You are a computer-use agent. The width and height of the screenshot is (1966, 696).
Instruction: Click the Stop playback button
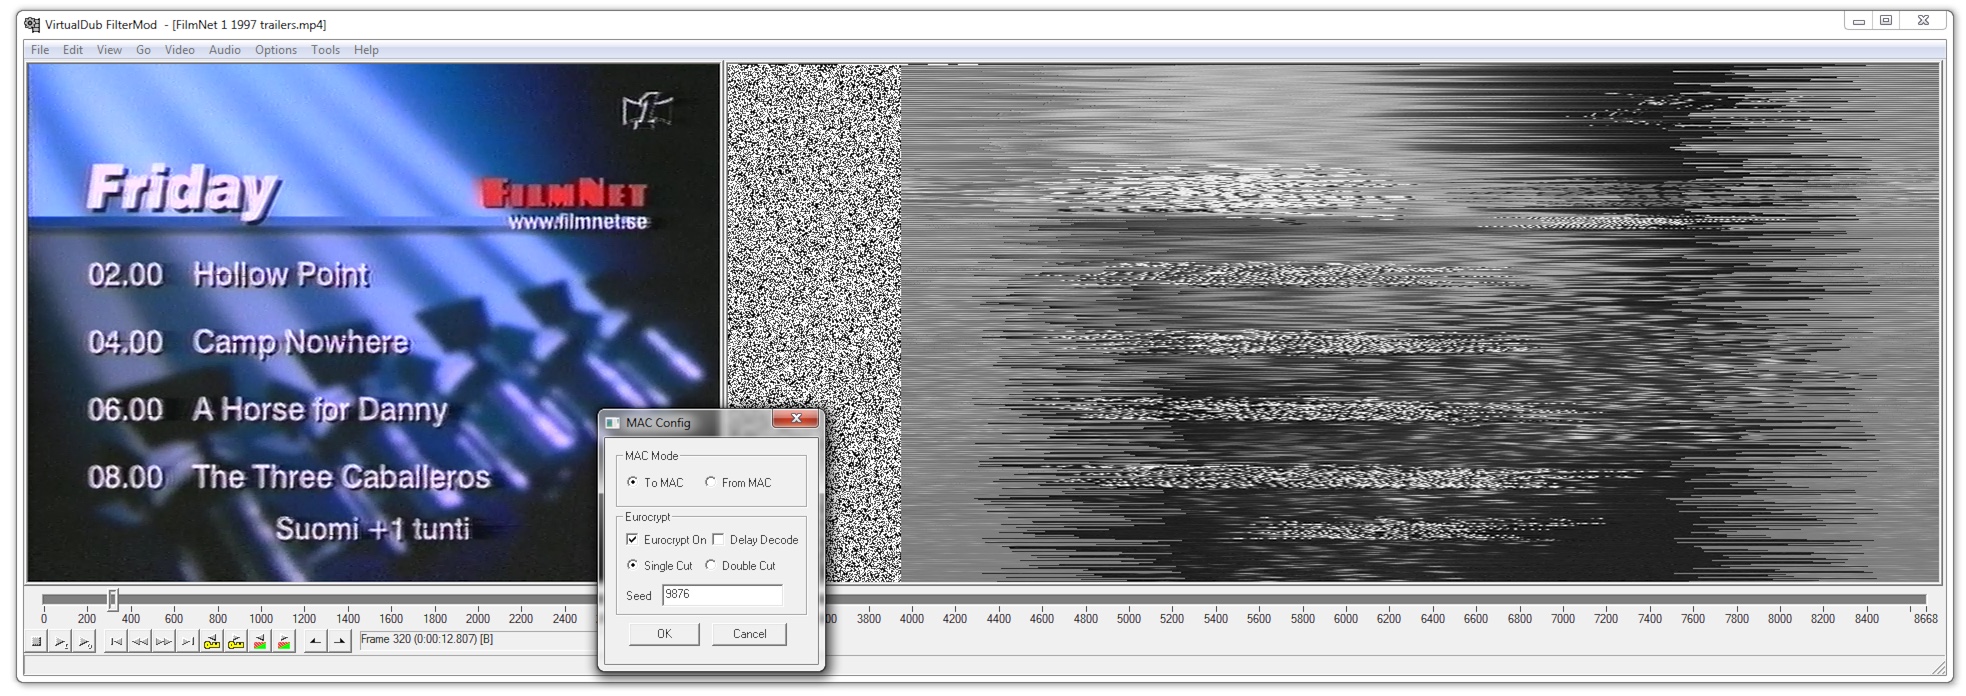(x=37, y=641)
